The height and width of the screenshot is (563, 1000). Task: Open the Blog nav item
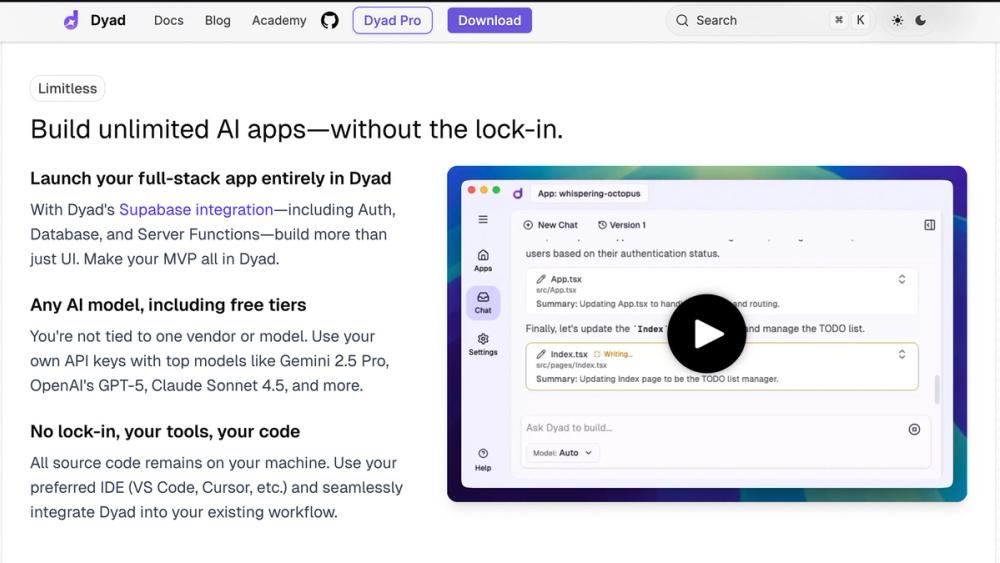[217, 20]
